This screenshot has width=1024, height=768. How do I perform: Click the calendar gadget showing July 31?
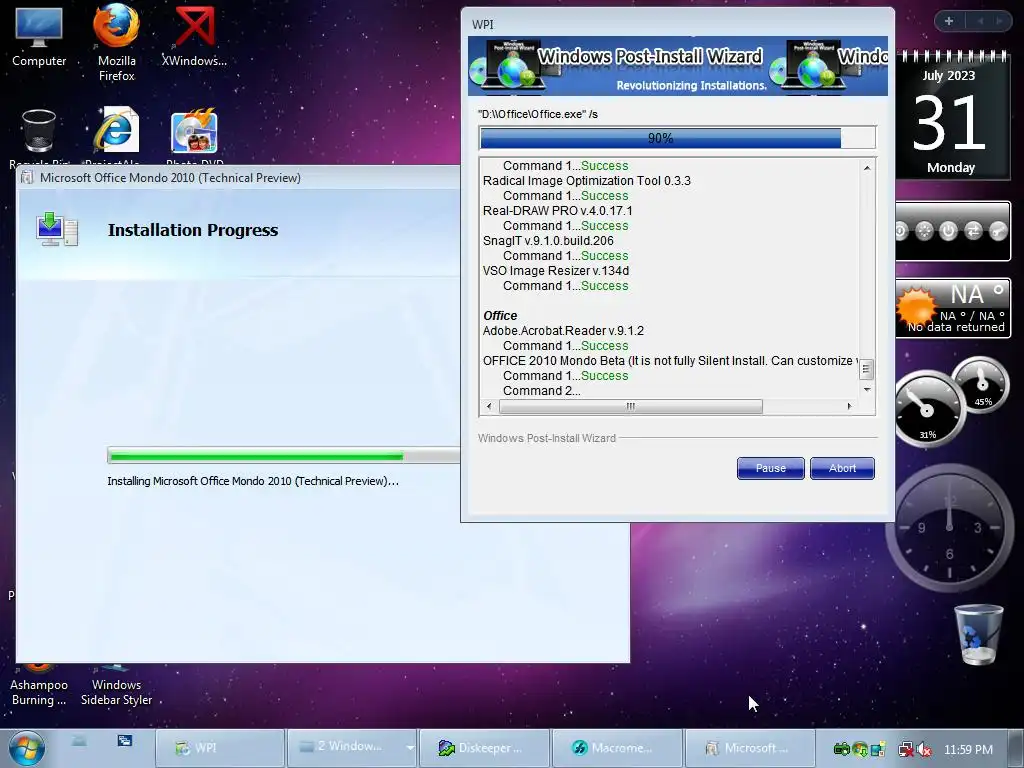[x=951, y=116]
